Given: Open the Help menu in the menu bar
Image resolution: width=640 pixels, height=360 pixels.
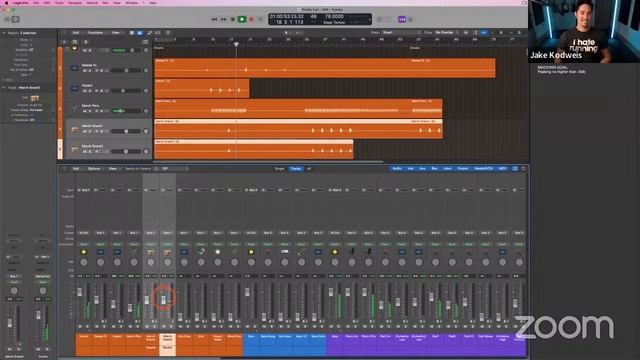Looking at the screenshot, I should (x=153, y=2).
